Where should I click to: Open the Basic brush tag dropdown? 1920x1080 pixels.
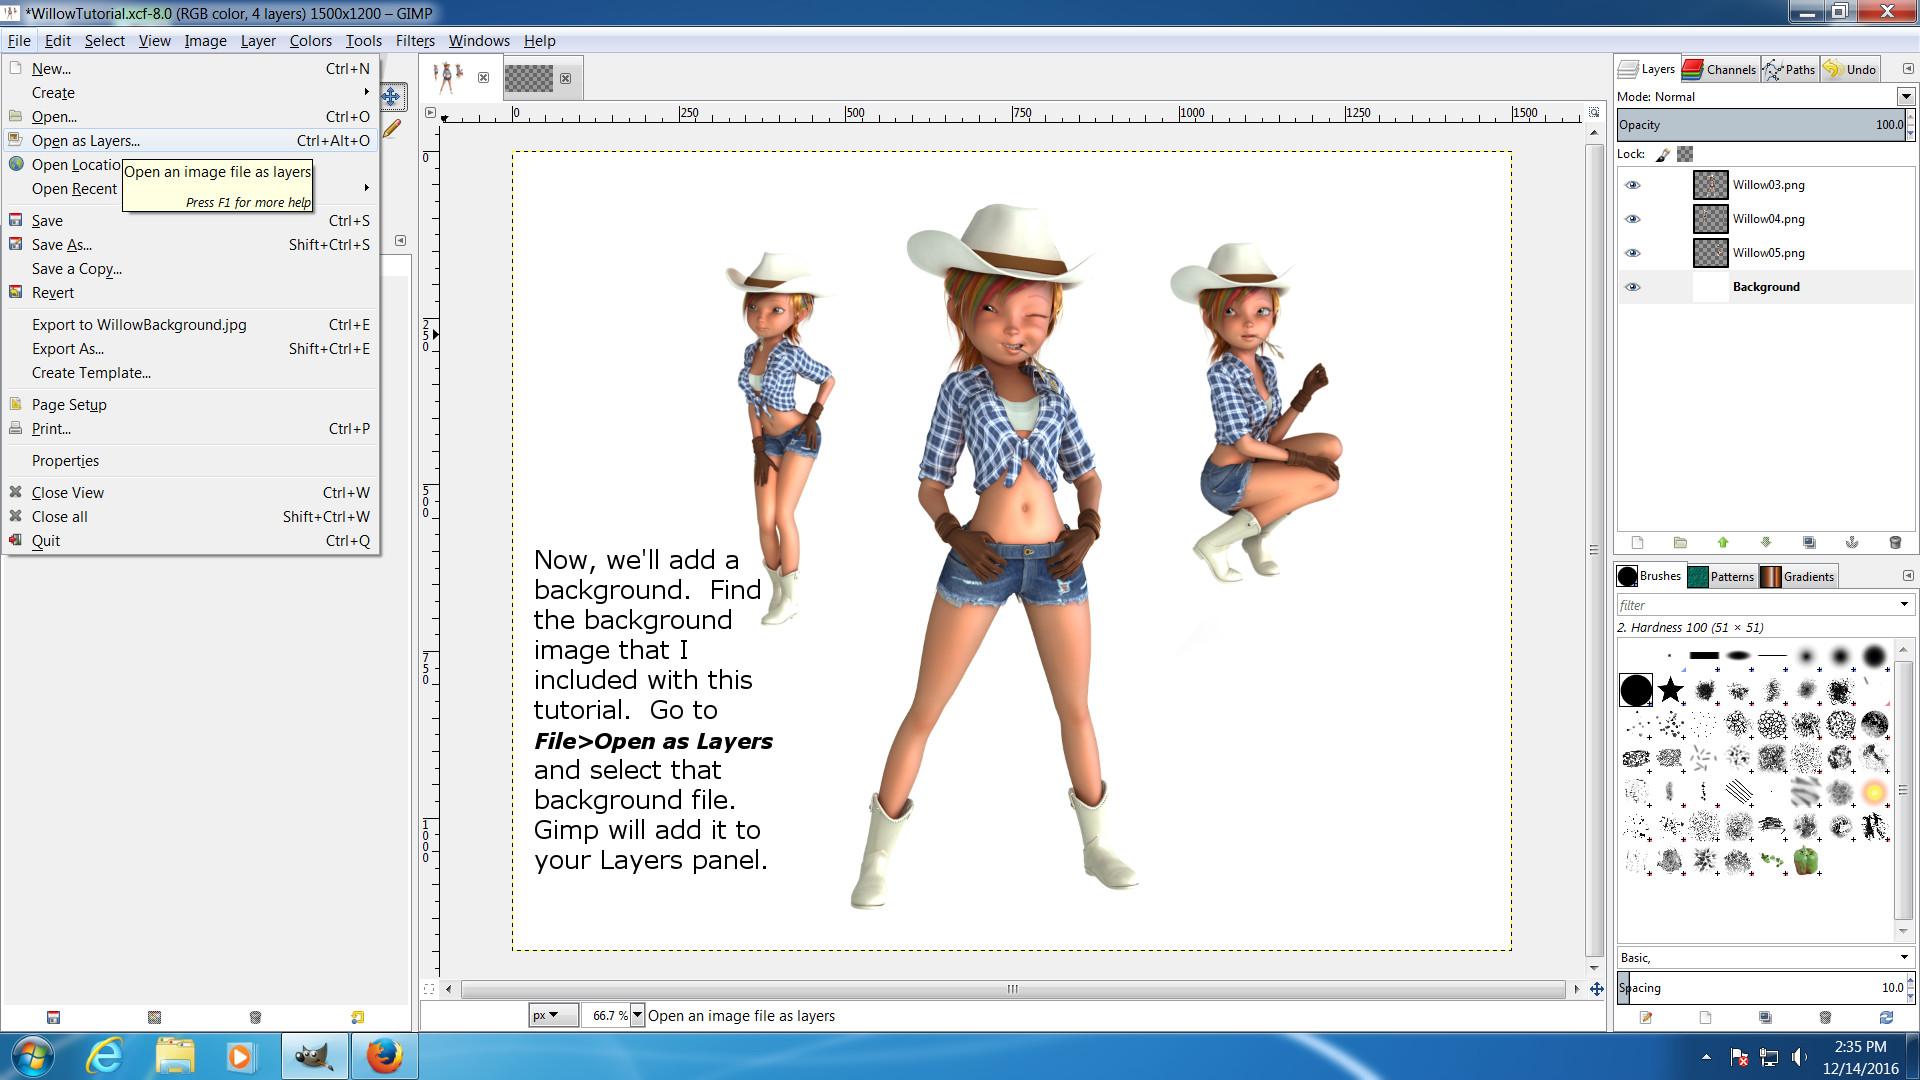1904,957
